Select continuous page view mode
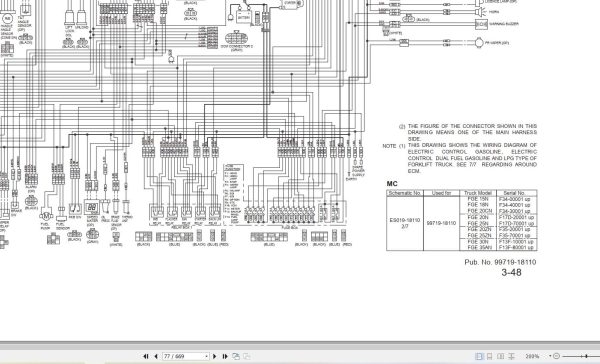 (489, 356)
